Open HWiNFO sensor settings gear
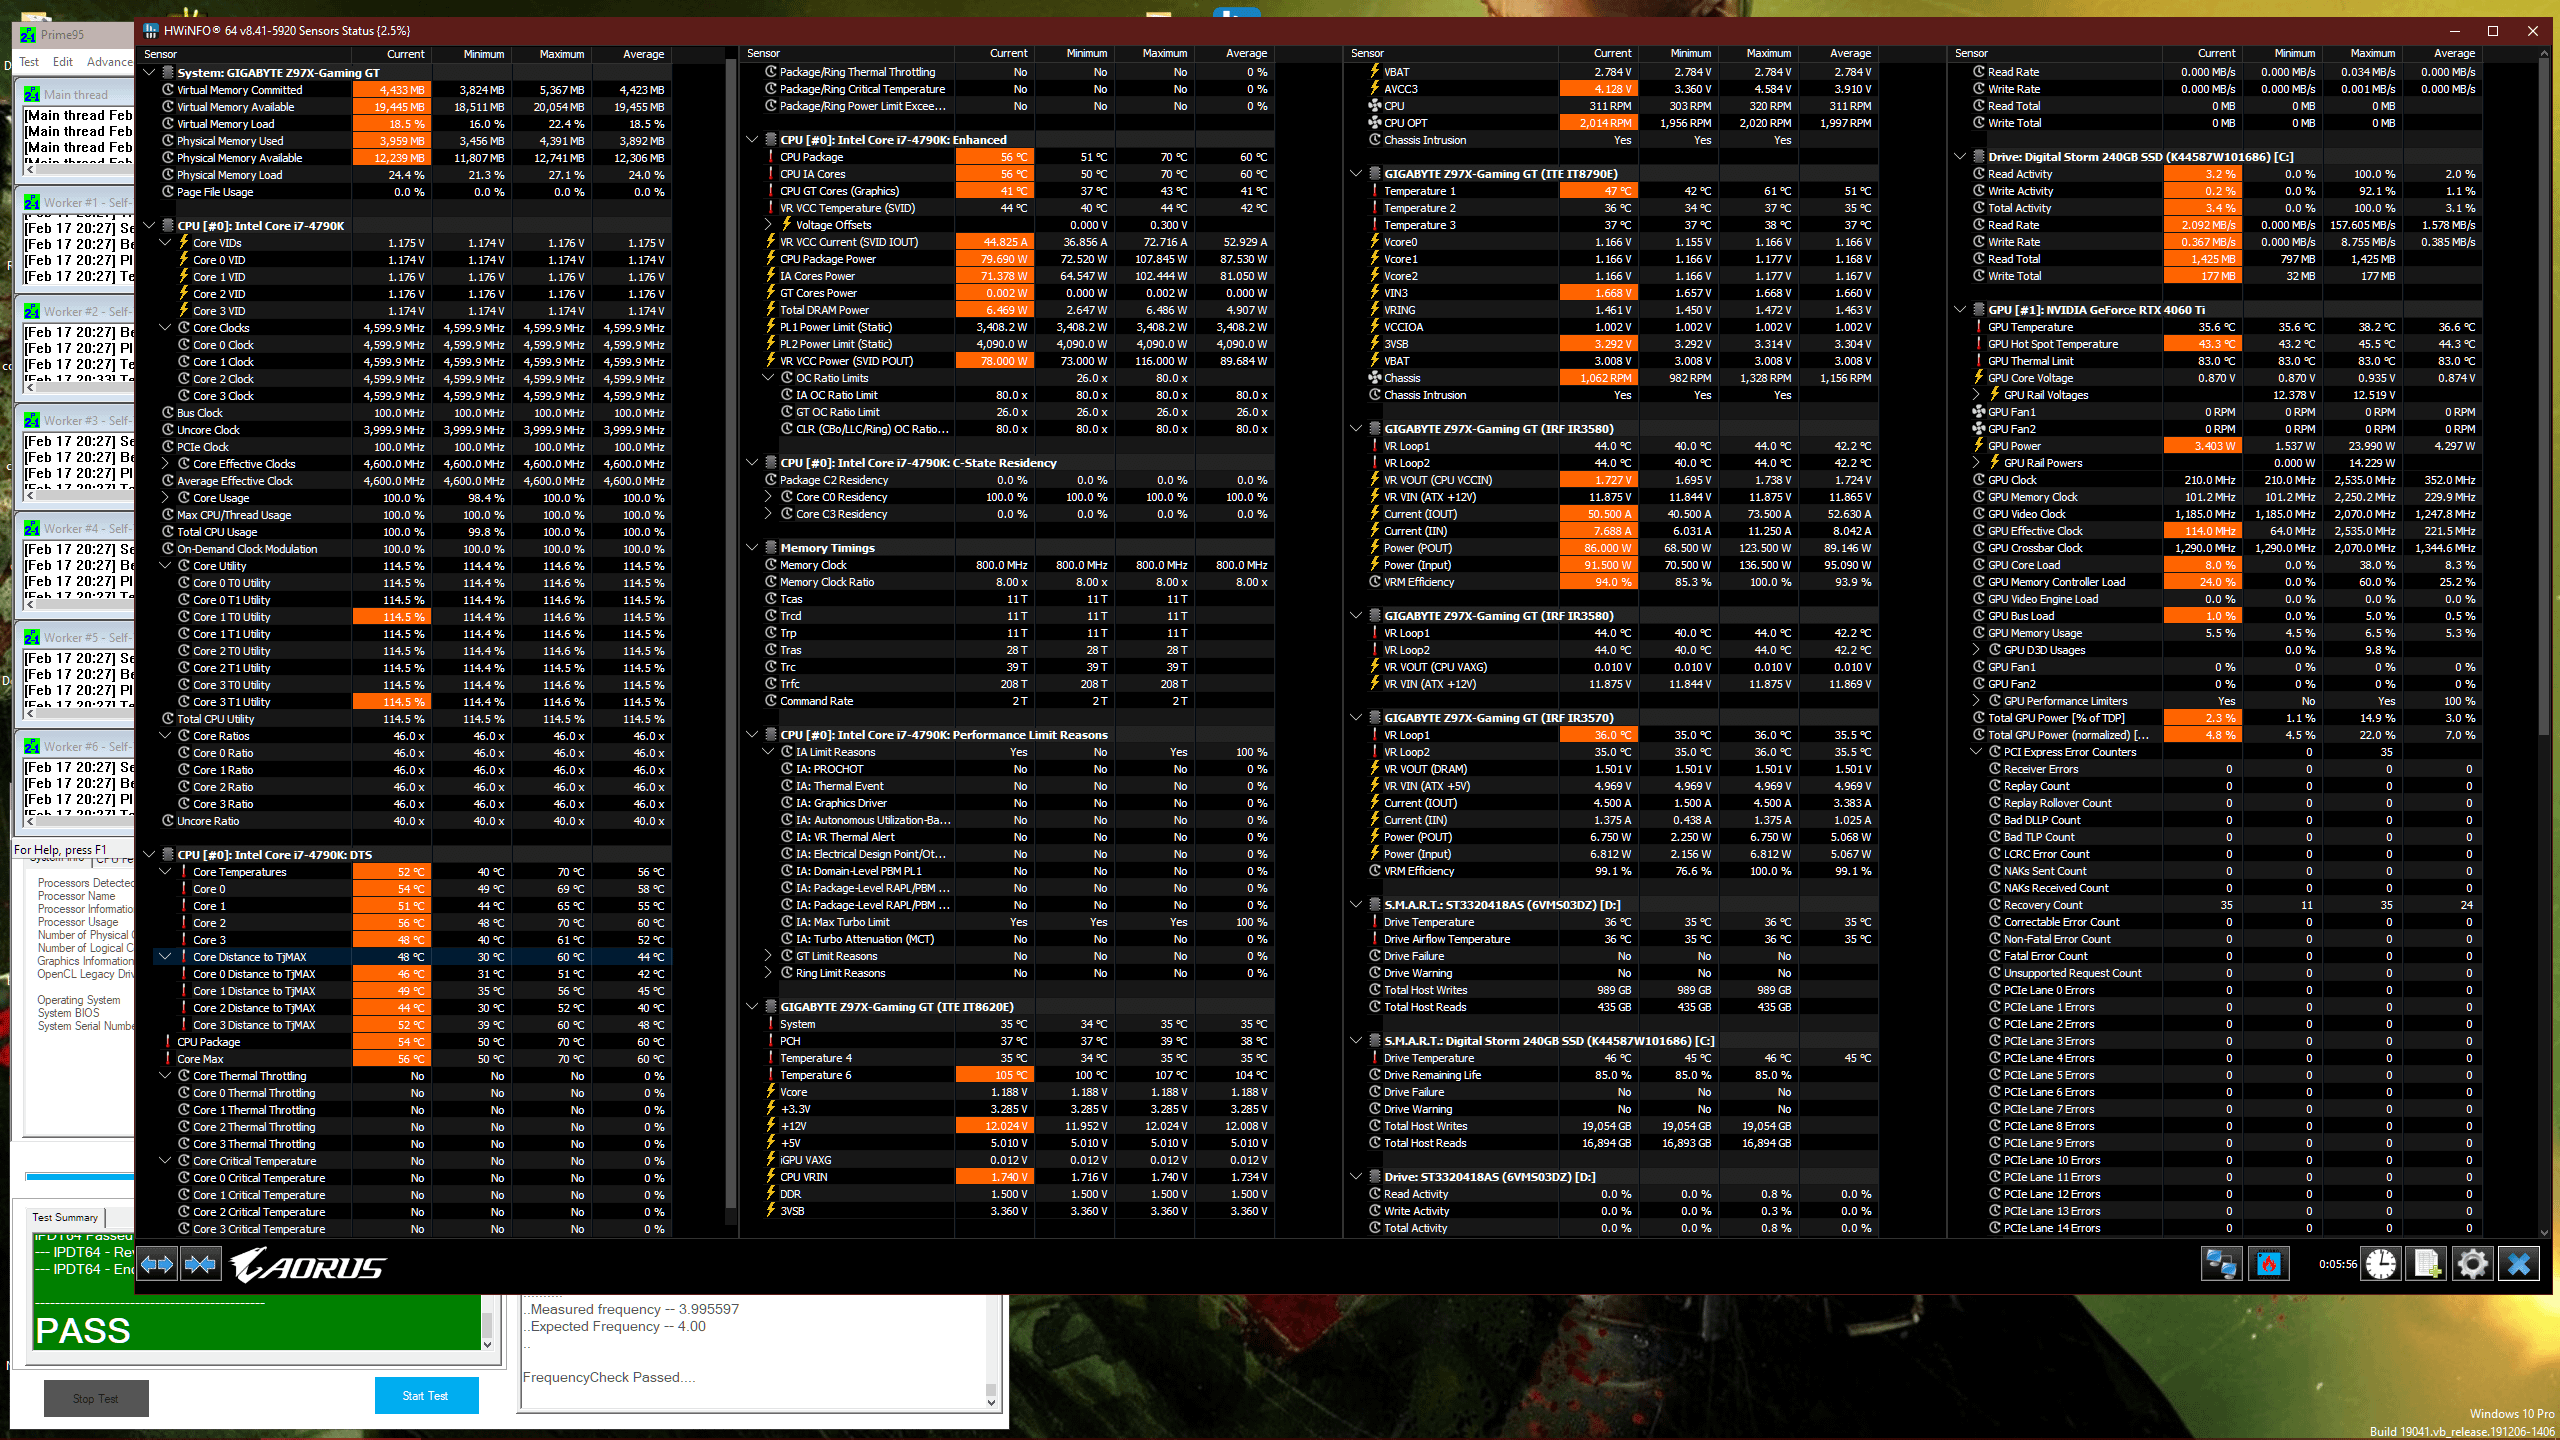 point(2472,1264)
